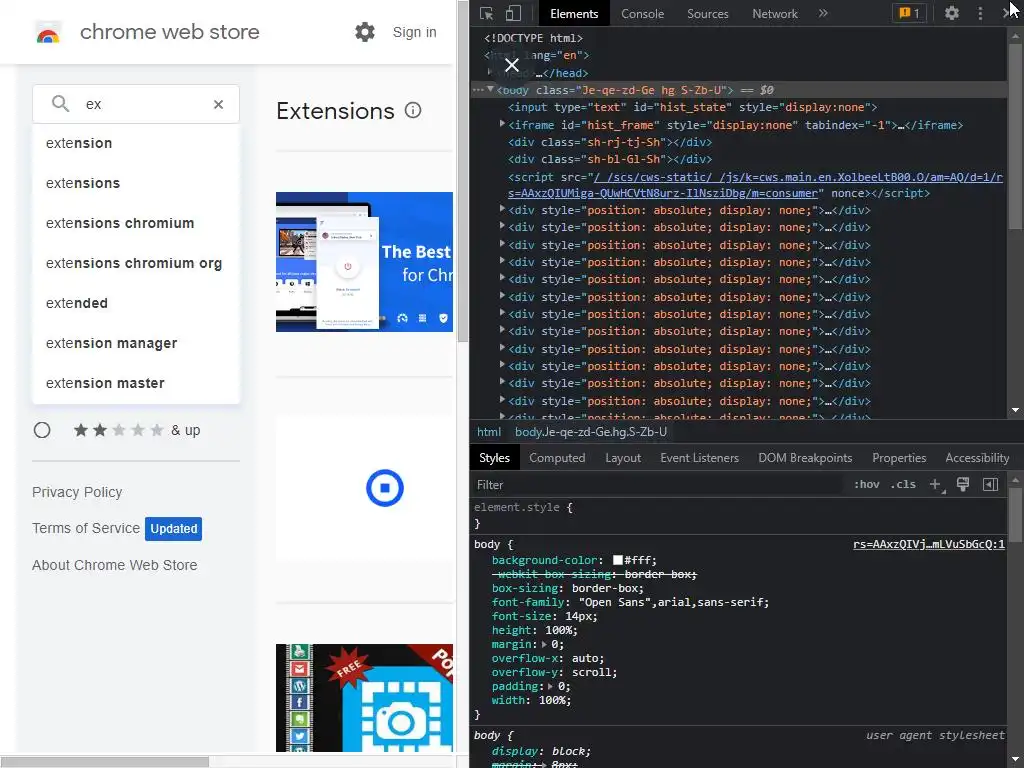Choose the 'extended' suggestion
The height and width of the screenshot is (768, 1024).
(x=136, y=303)
